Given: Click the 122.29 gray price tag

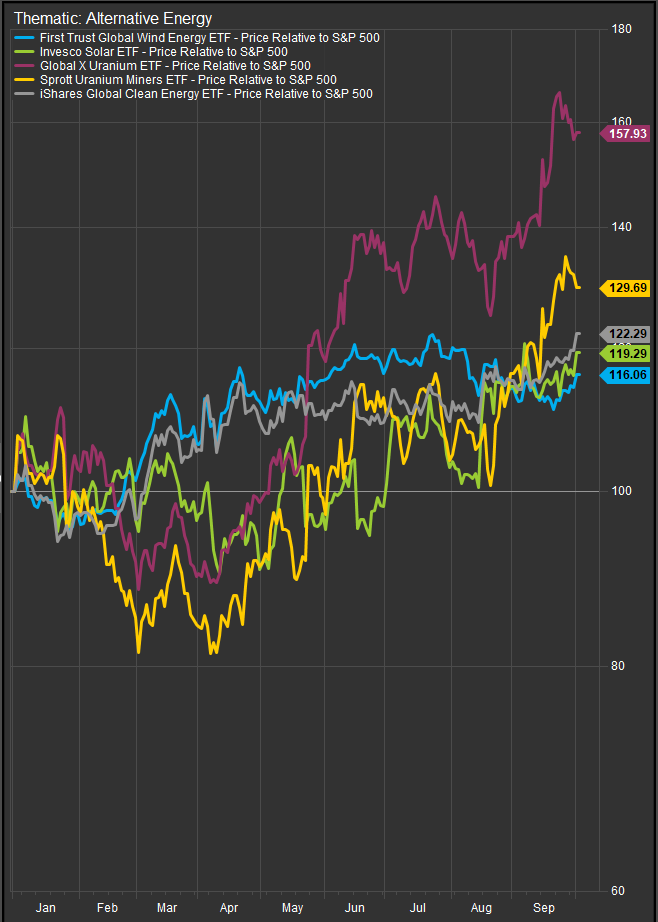Looking at the screenshot, I should 626,334.
